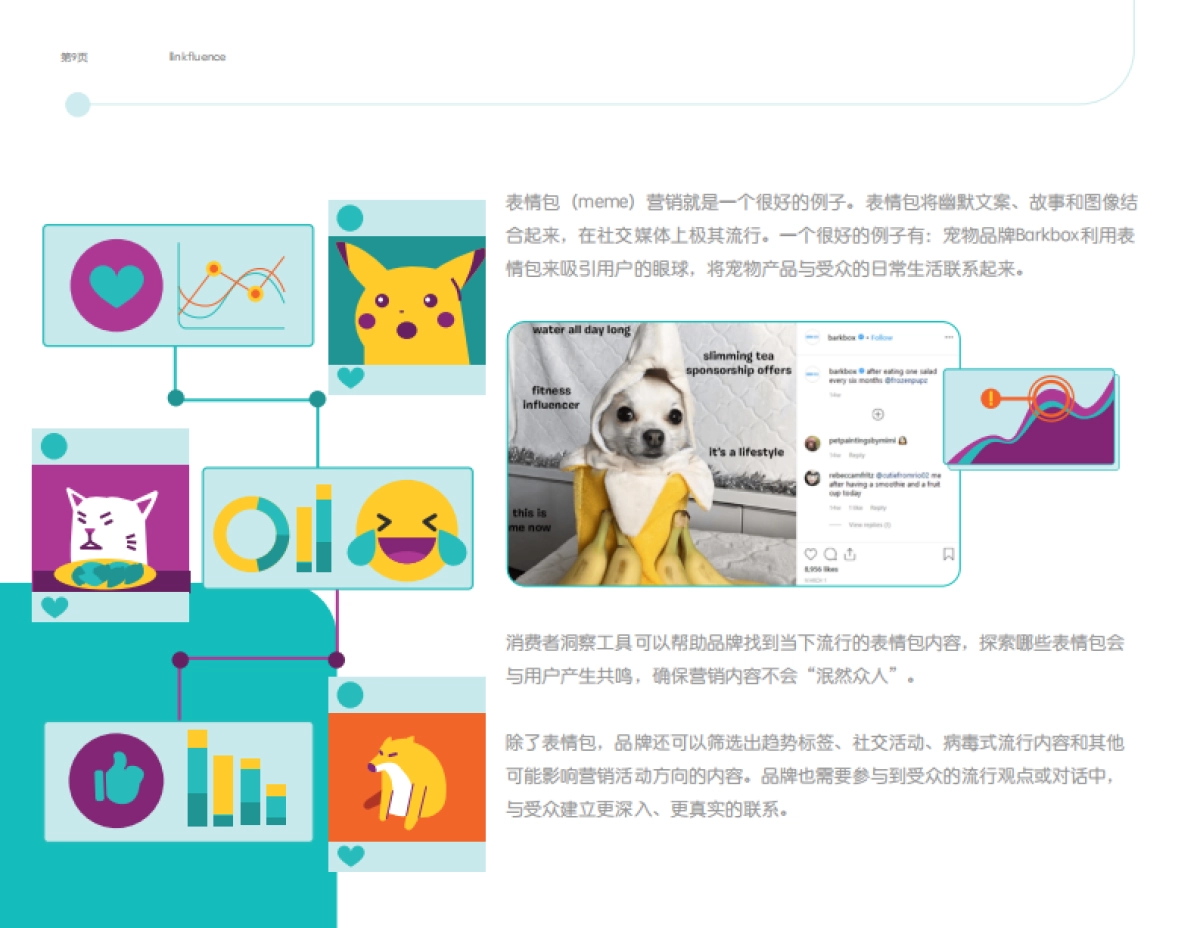Viewport: 1200px width, 928px height.
Task: Click the share icon in the Instagram post
Action: 849,554
